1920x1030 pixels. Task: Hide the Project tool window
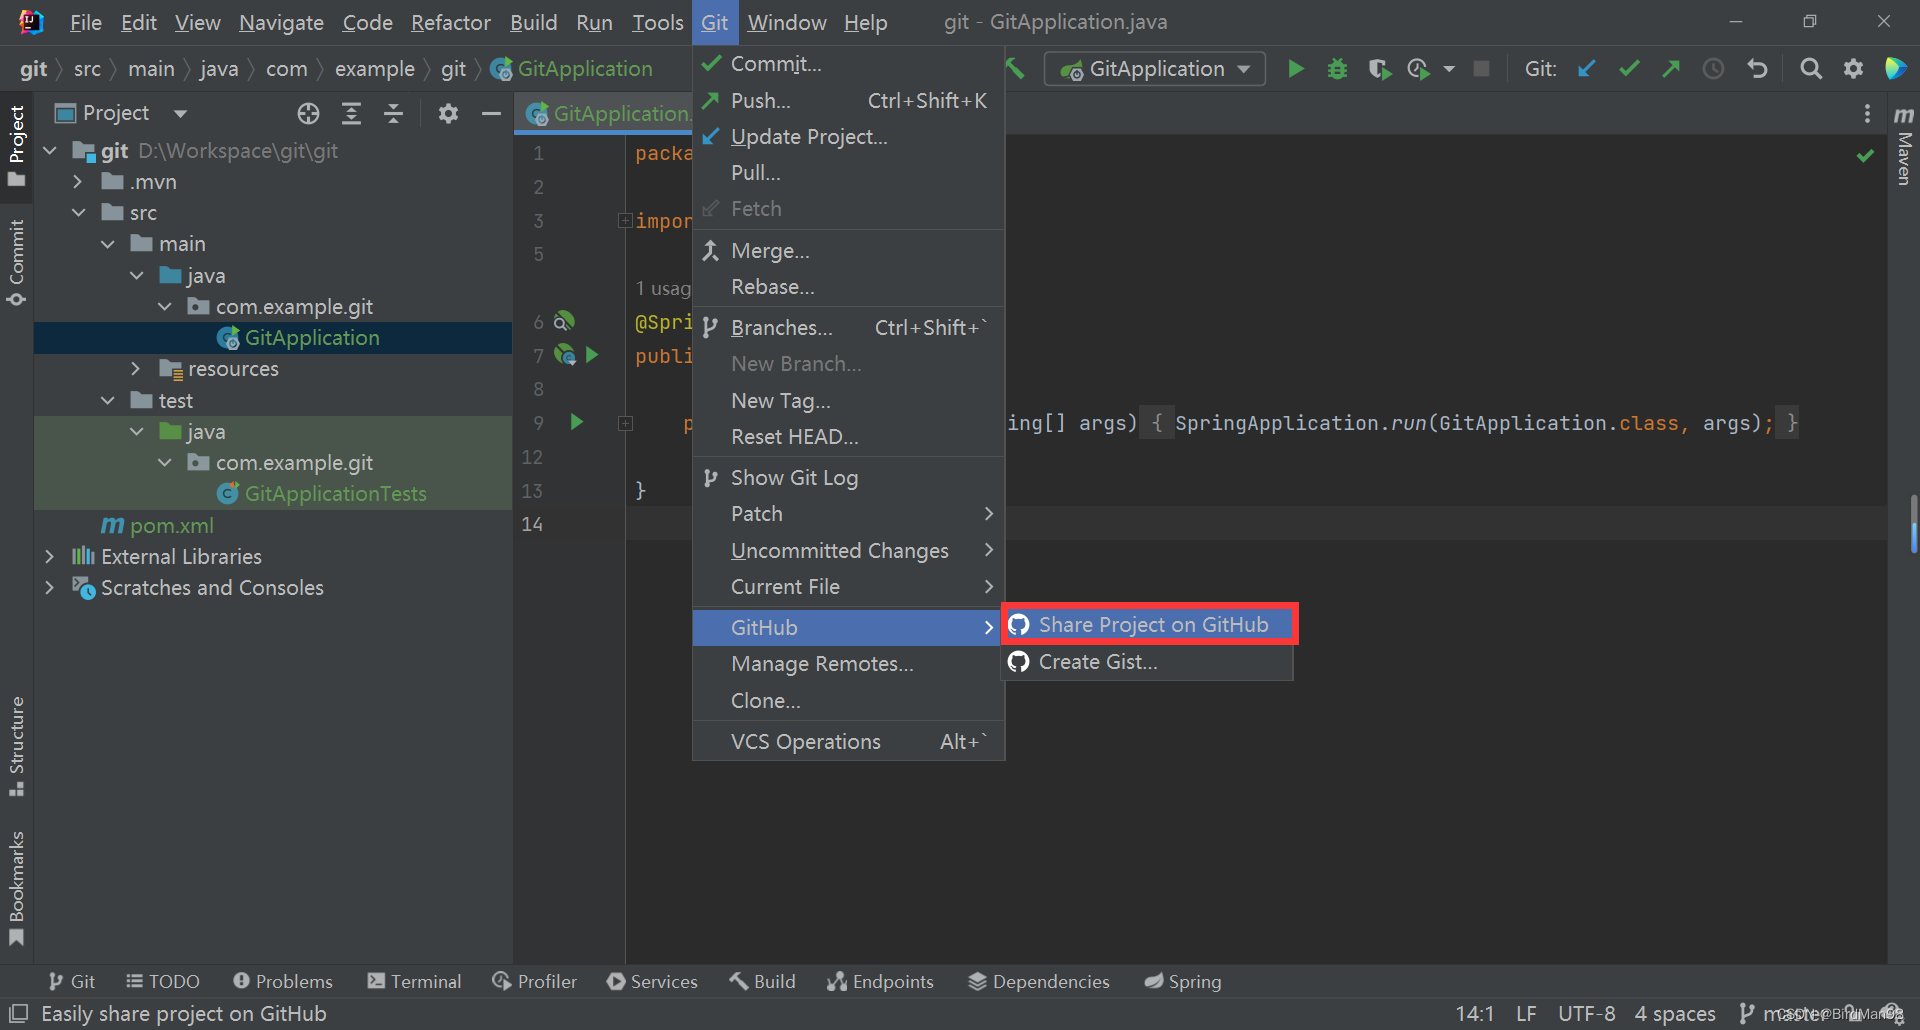pyautogui.click(x=491, y=114)
